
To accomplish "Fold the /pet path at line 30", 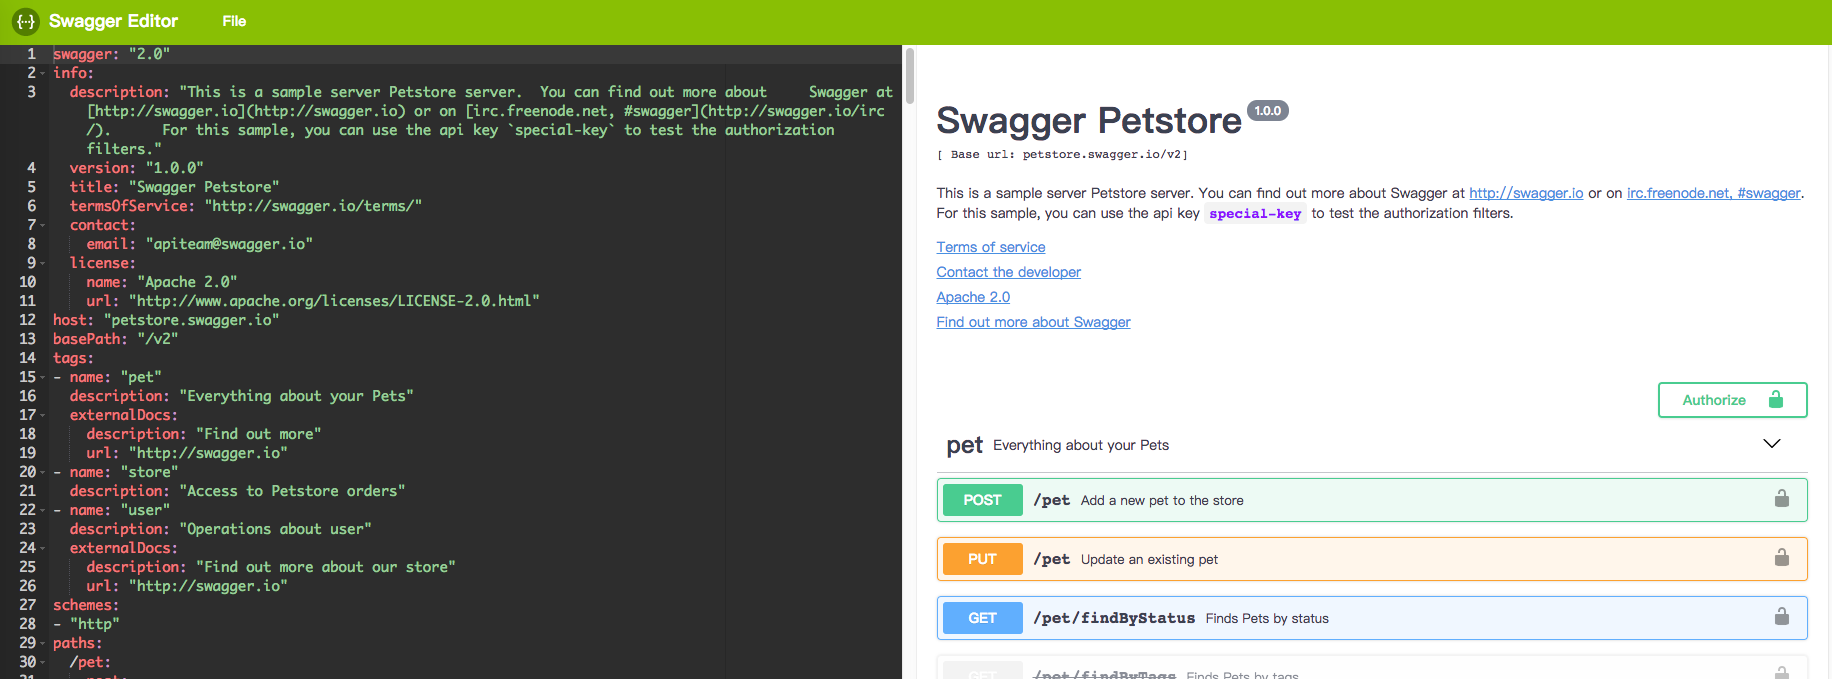I will point(43,662).
